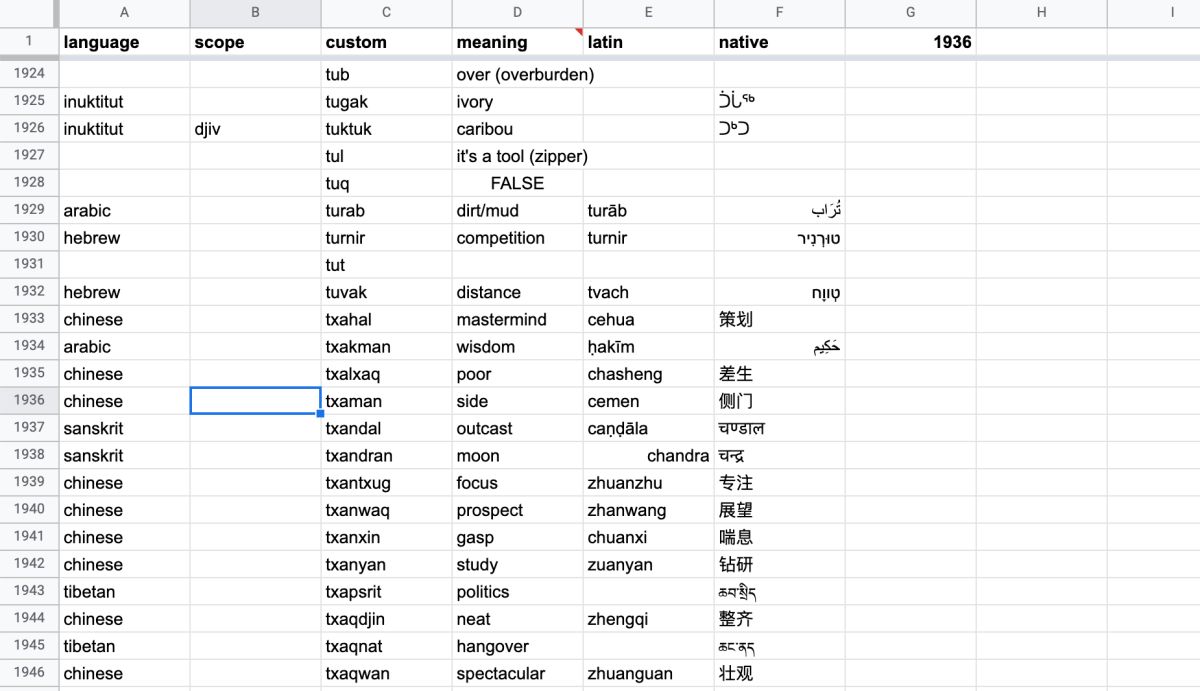The height and width of the screenshot is (691, 1200).
Task: Select the 'tuvak' cell
Action: 387,292
